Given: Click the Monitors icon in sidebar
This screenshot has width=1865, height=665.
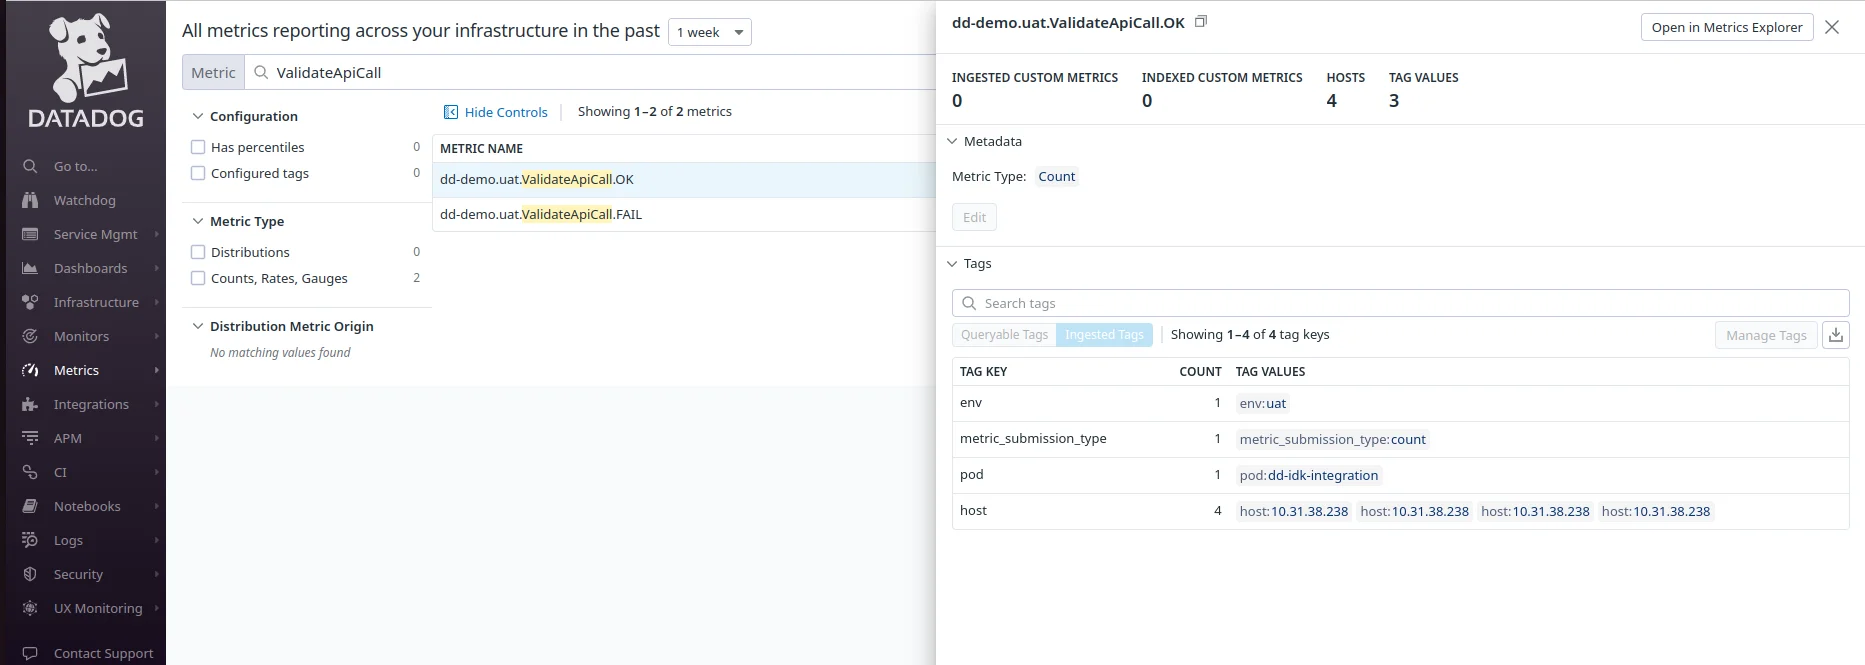Looking at the screenshot, I should pos(30,336).
